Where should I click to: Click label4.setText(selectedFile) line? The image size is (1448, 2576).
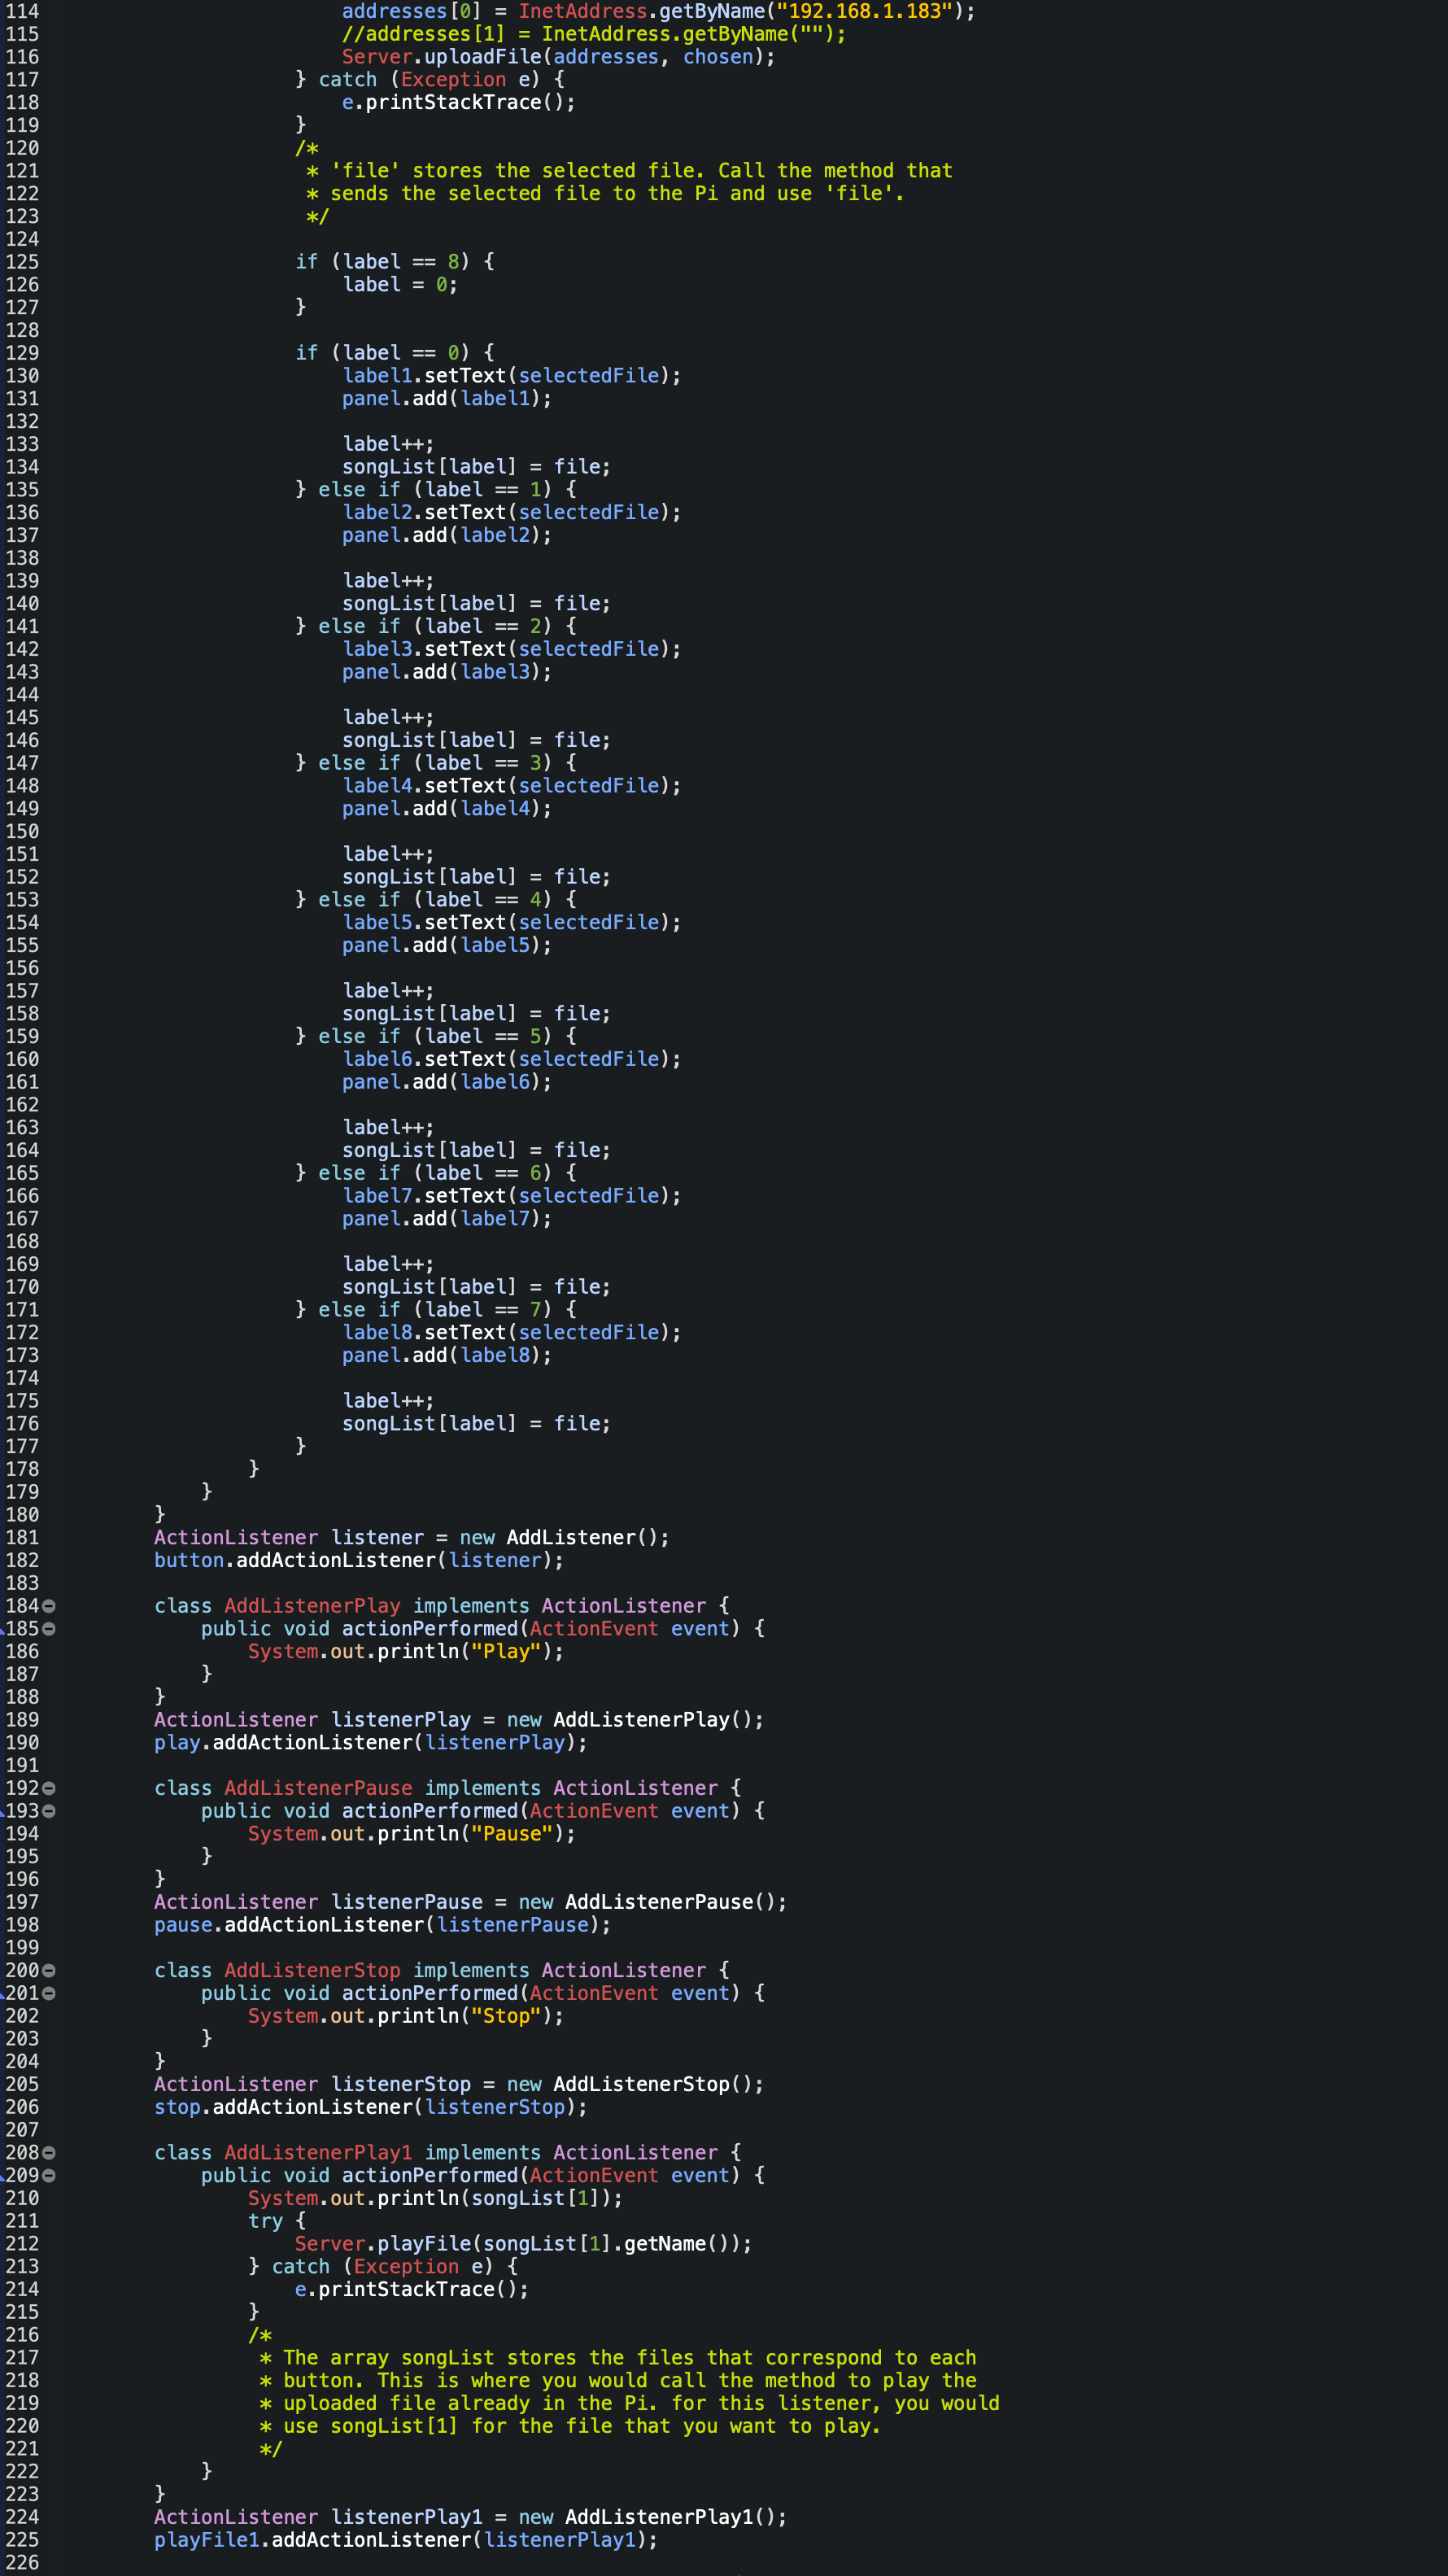512,786
